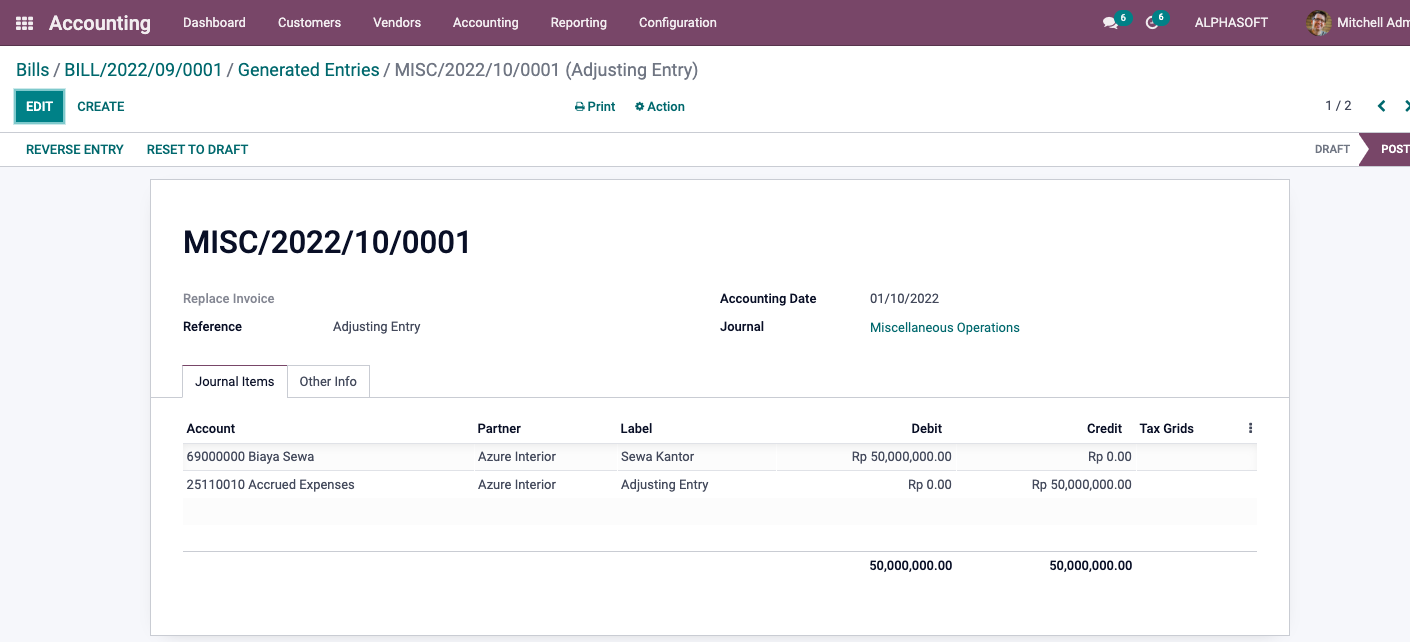Image resolution: width=1410 pixels, height=642 pixels.
Task: Click RESET TO DRAFT button
Action: [197, 150]
